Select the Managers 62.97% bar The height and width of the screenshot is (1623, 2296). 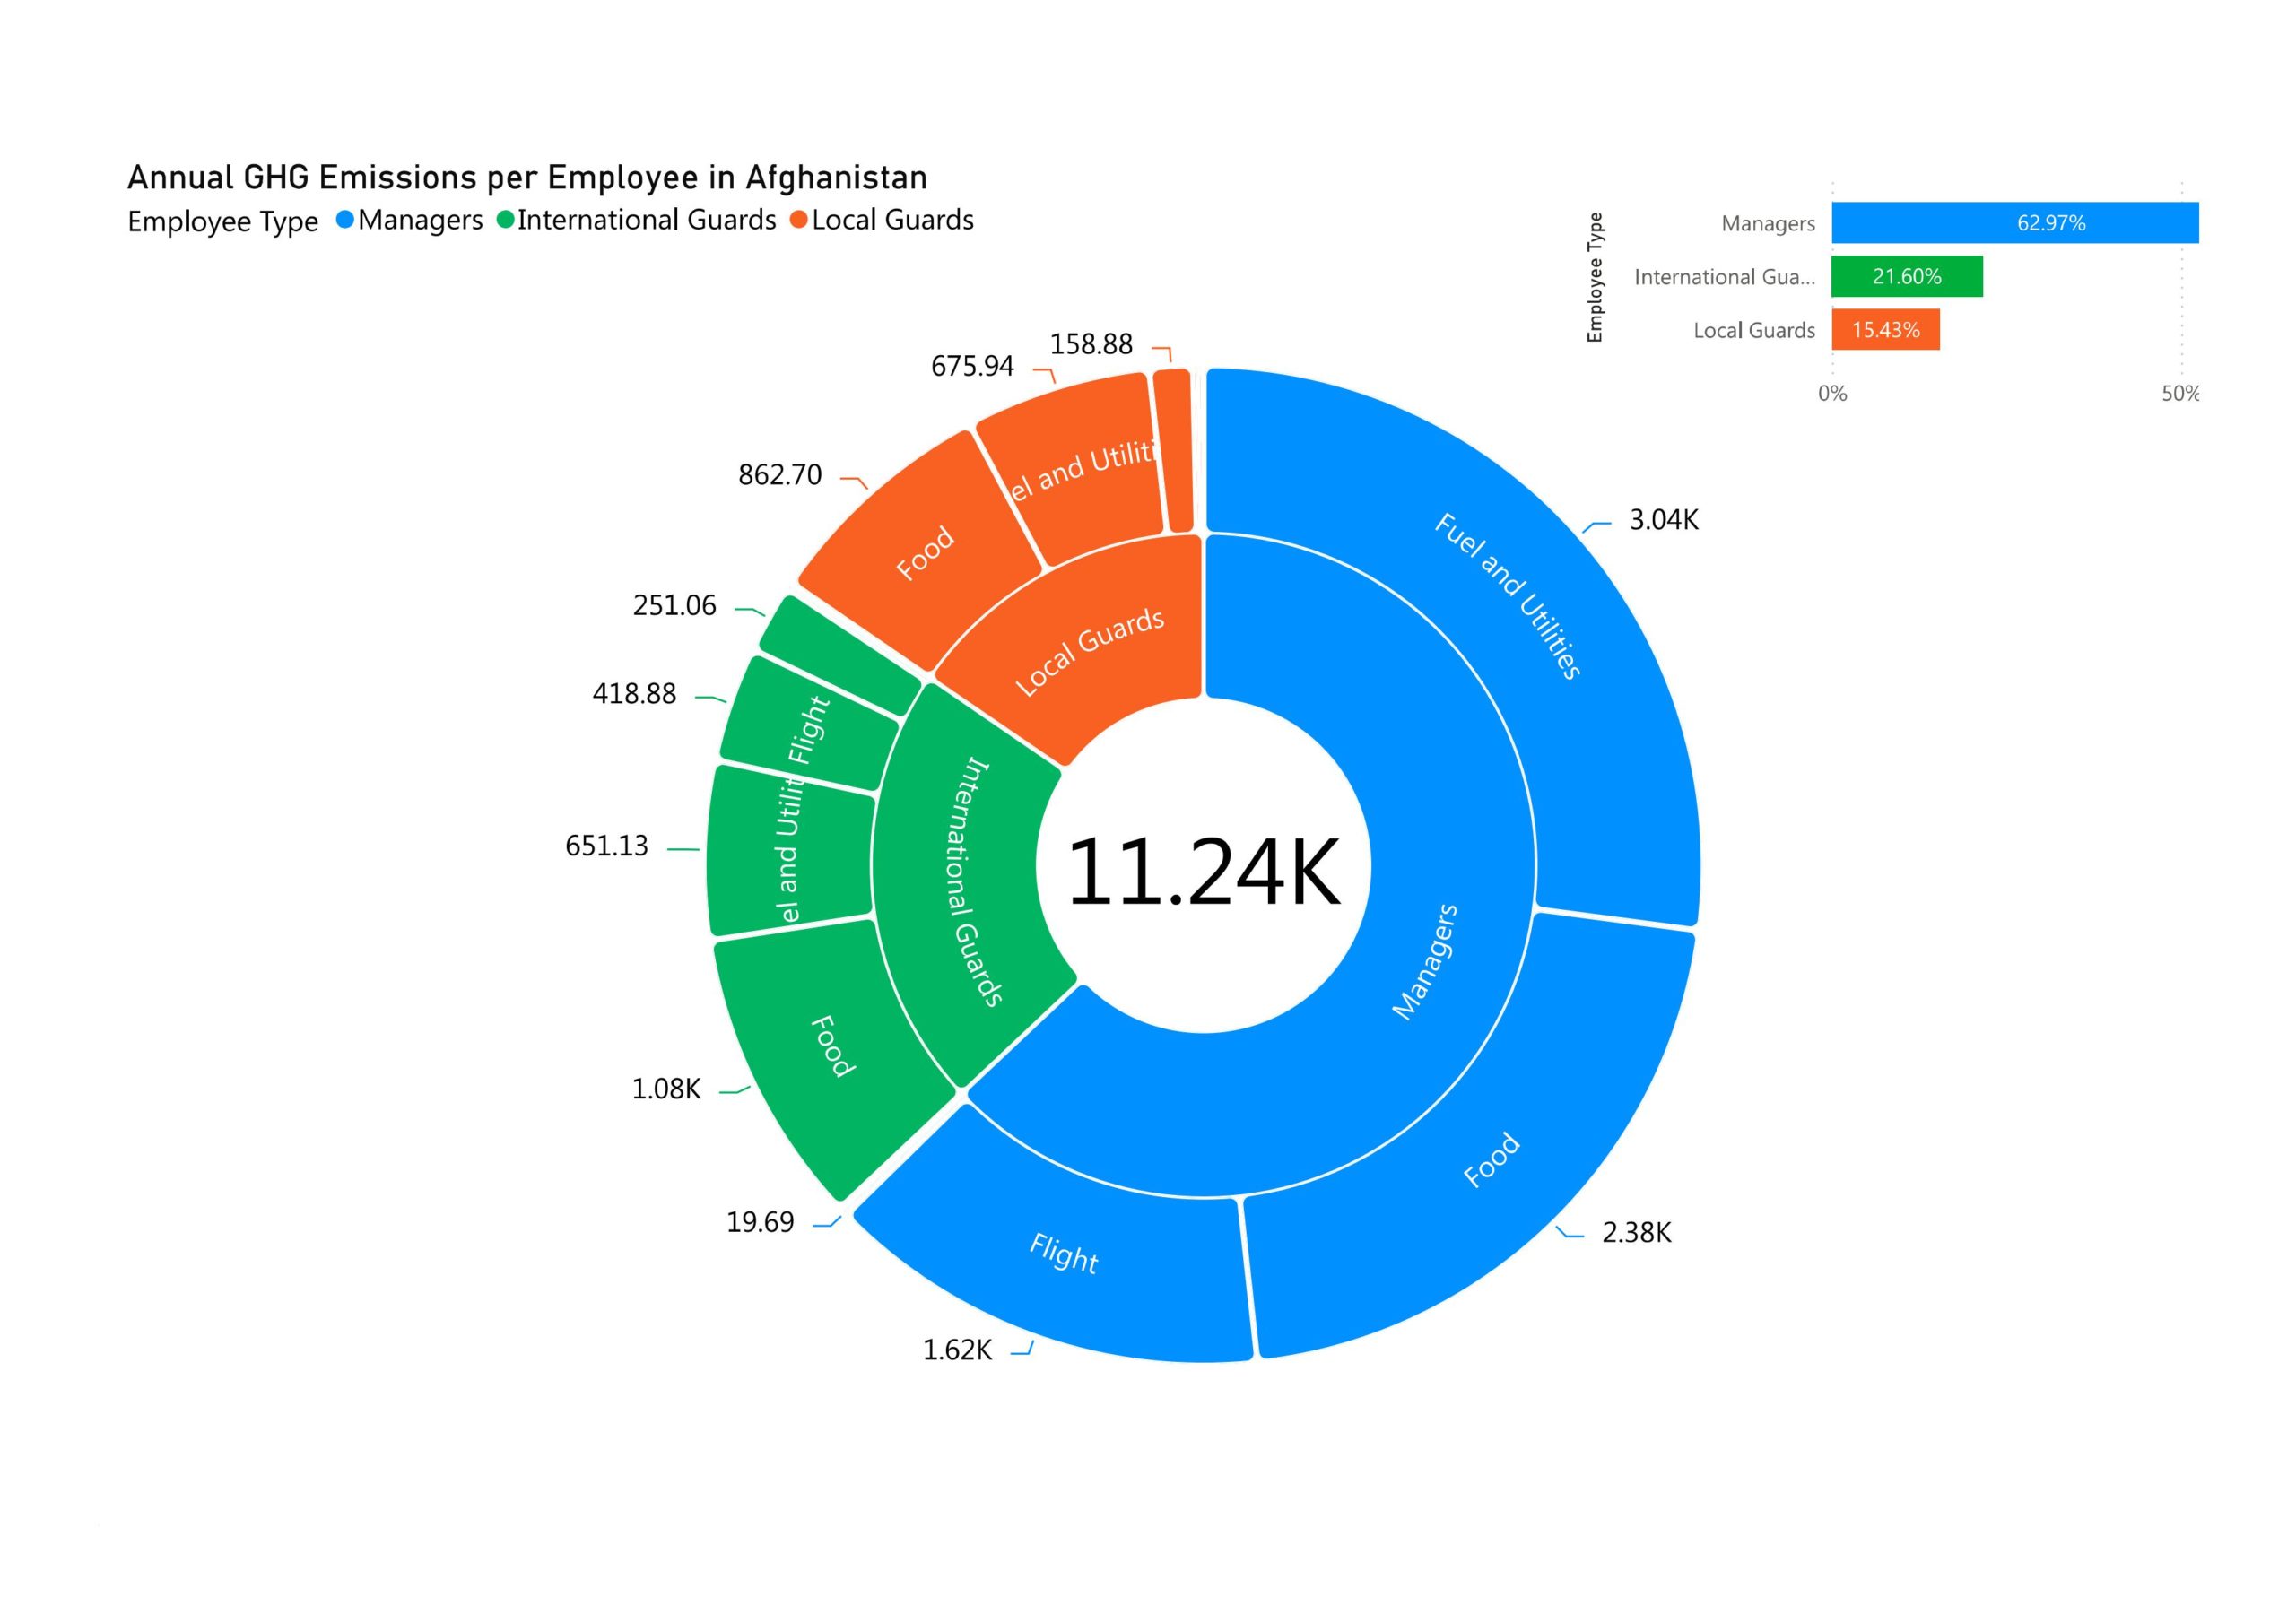tap(2014, 223)
